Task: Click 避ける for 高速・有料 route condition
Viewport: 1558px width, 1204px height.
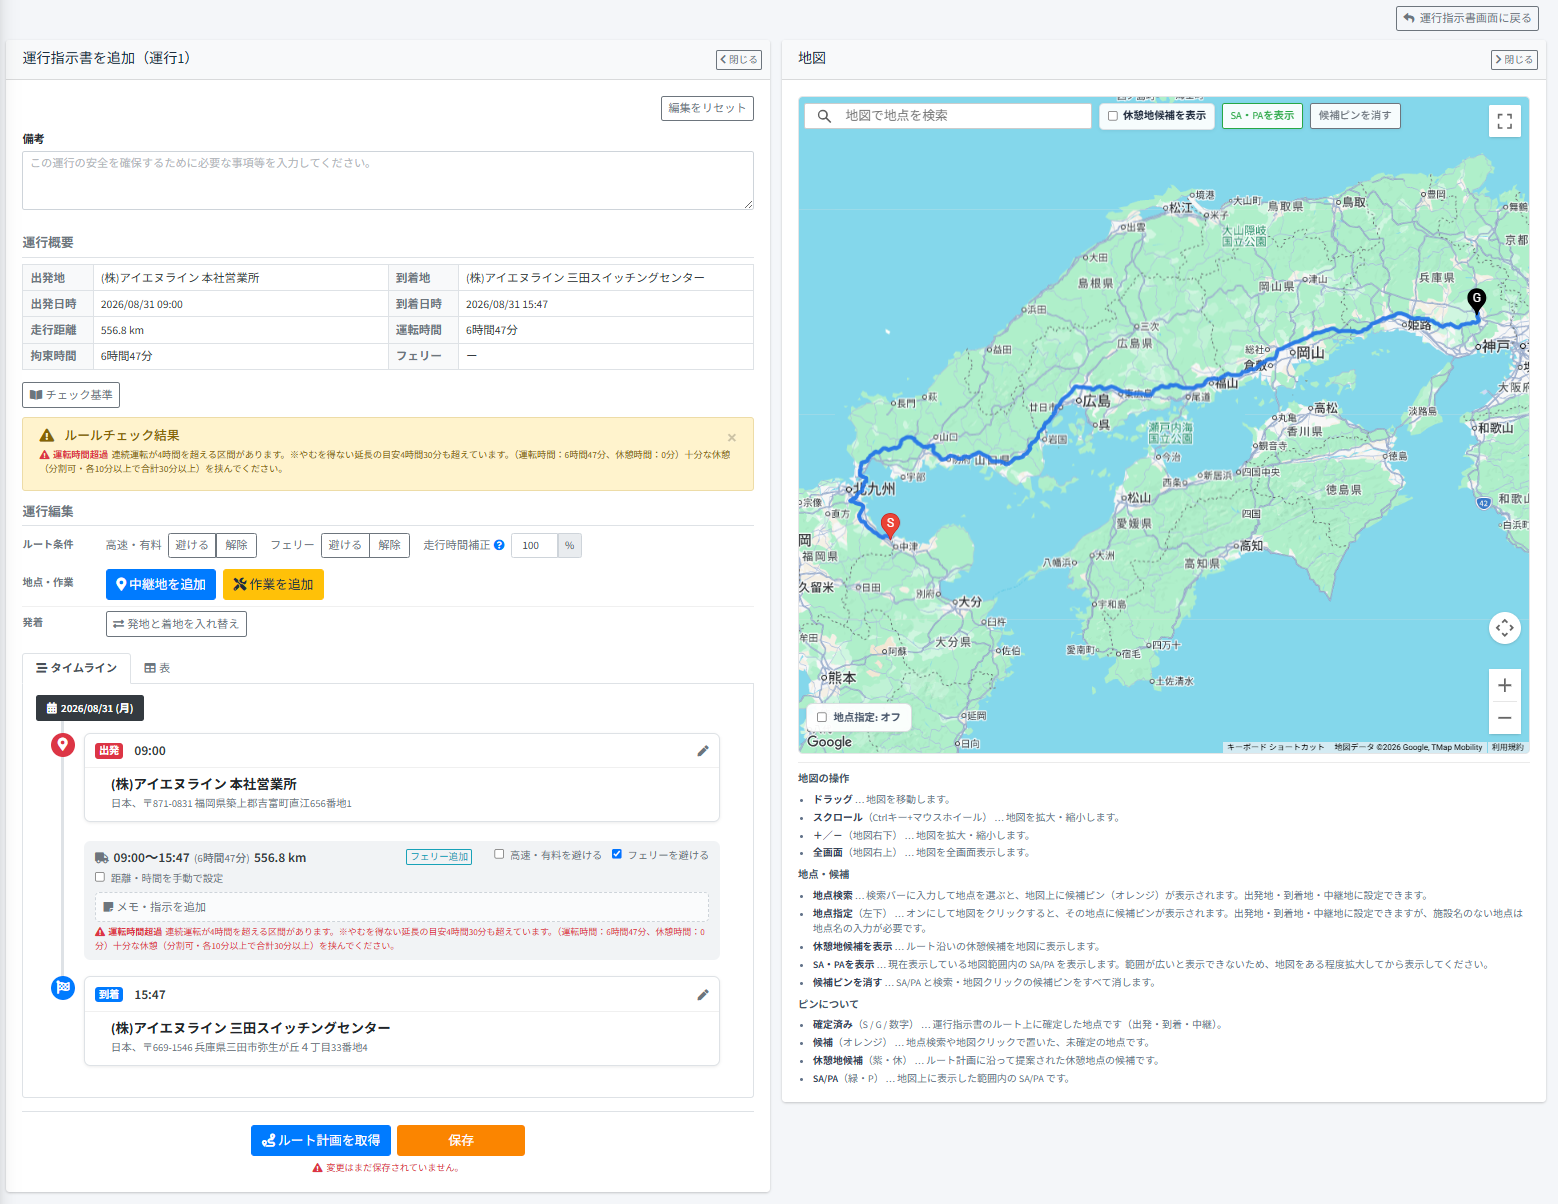Action: coord(192,545)
